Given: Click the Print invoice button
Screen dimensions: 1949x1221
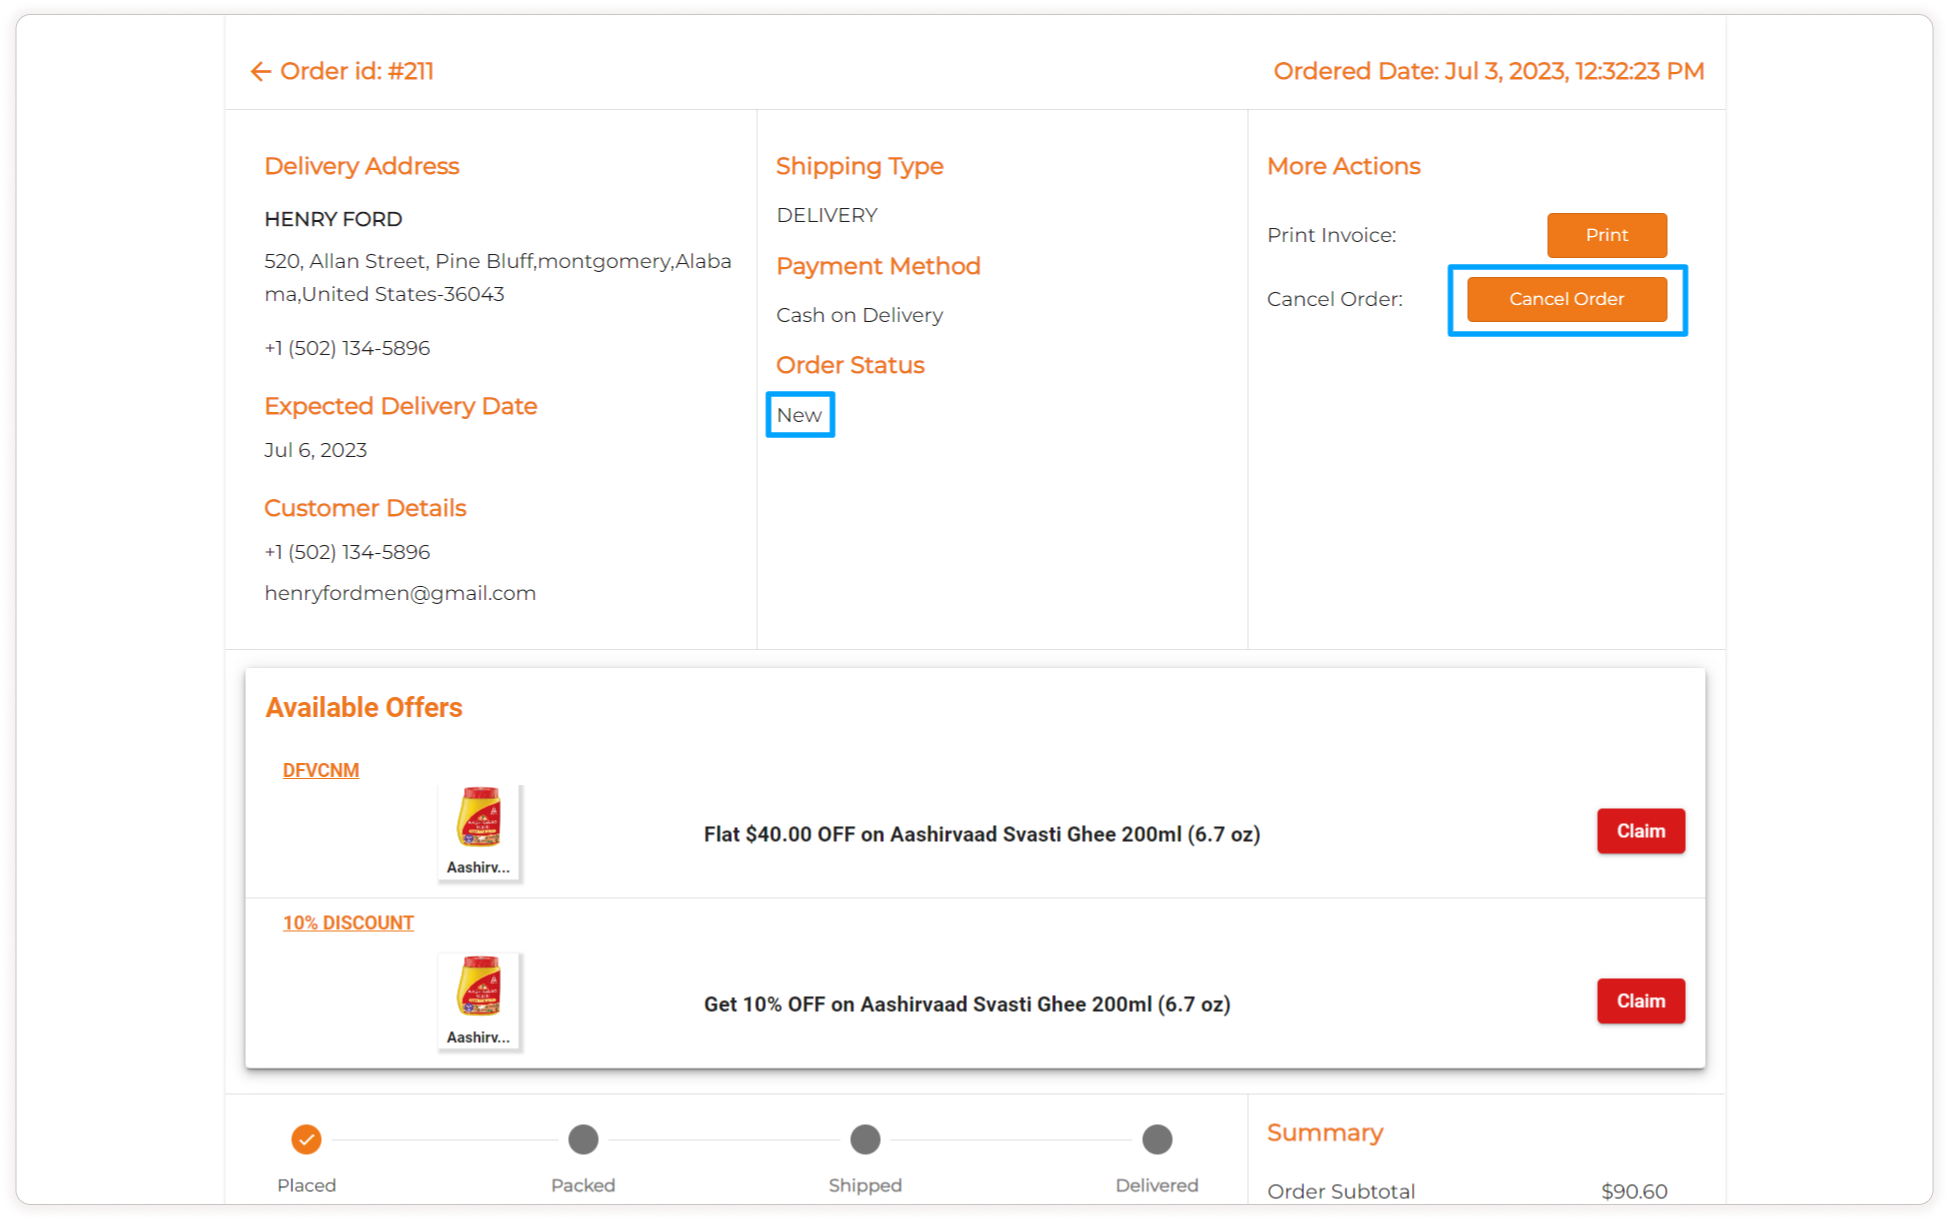Looking at the screenshot, I should [1606, 235].
